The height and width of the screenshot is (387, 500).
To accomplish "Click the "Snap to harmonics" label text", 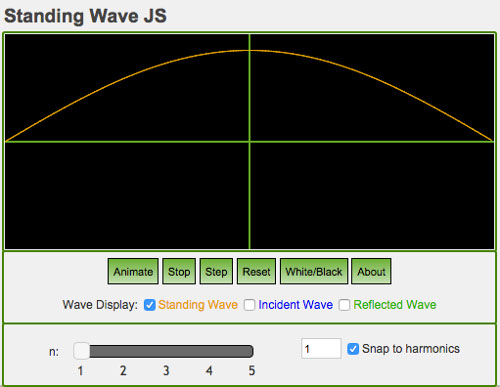I will (x=411, y=349).
